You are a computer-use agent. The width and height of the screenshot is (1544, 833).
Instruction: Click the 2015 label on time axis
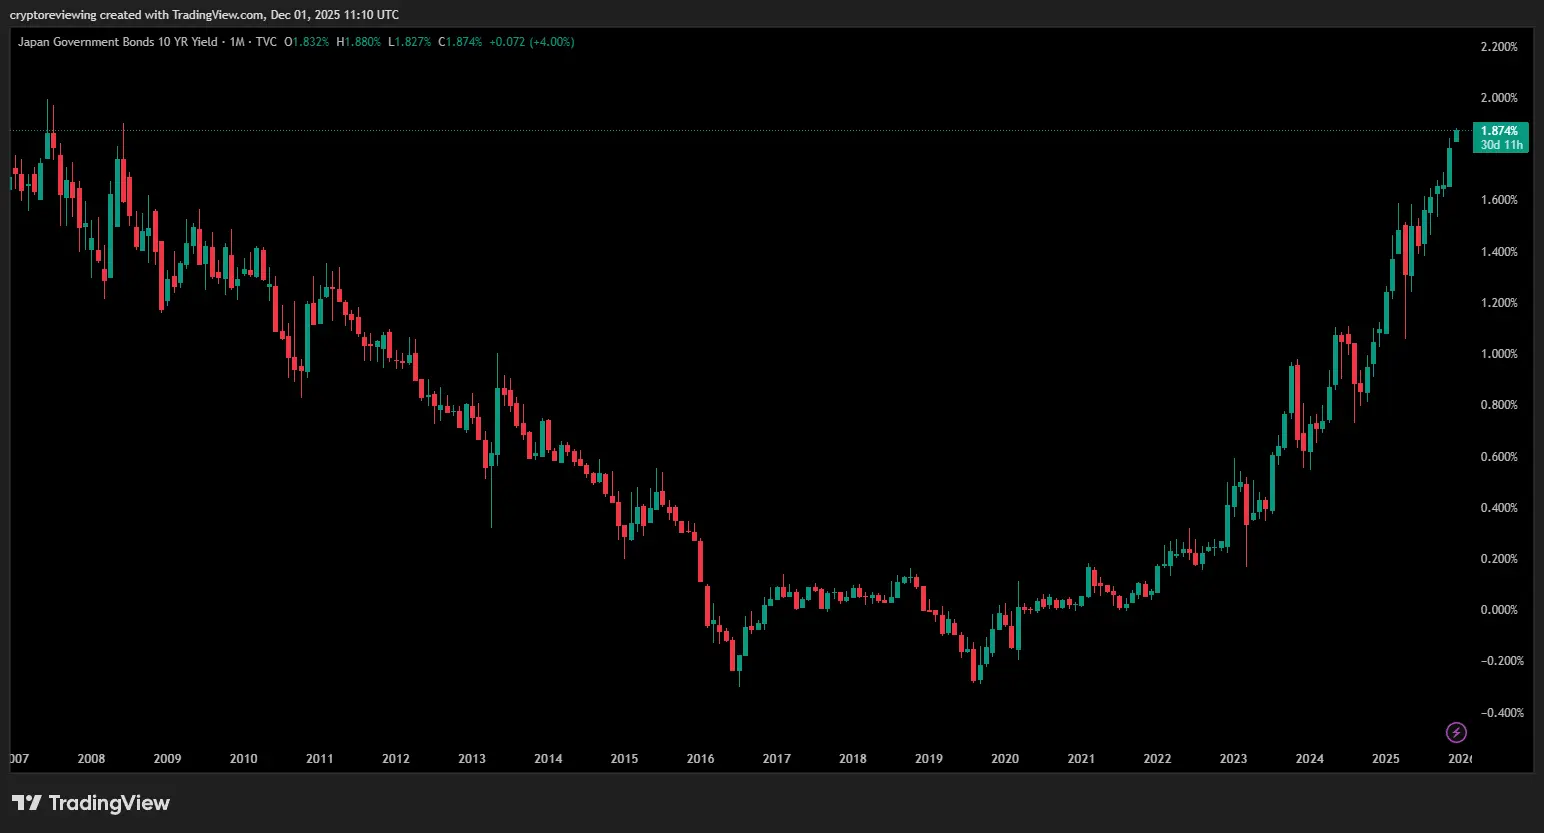click(624, 759)
